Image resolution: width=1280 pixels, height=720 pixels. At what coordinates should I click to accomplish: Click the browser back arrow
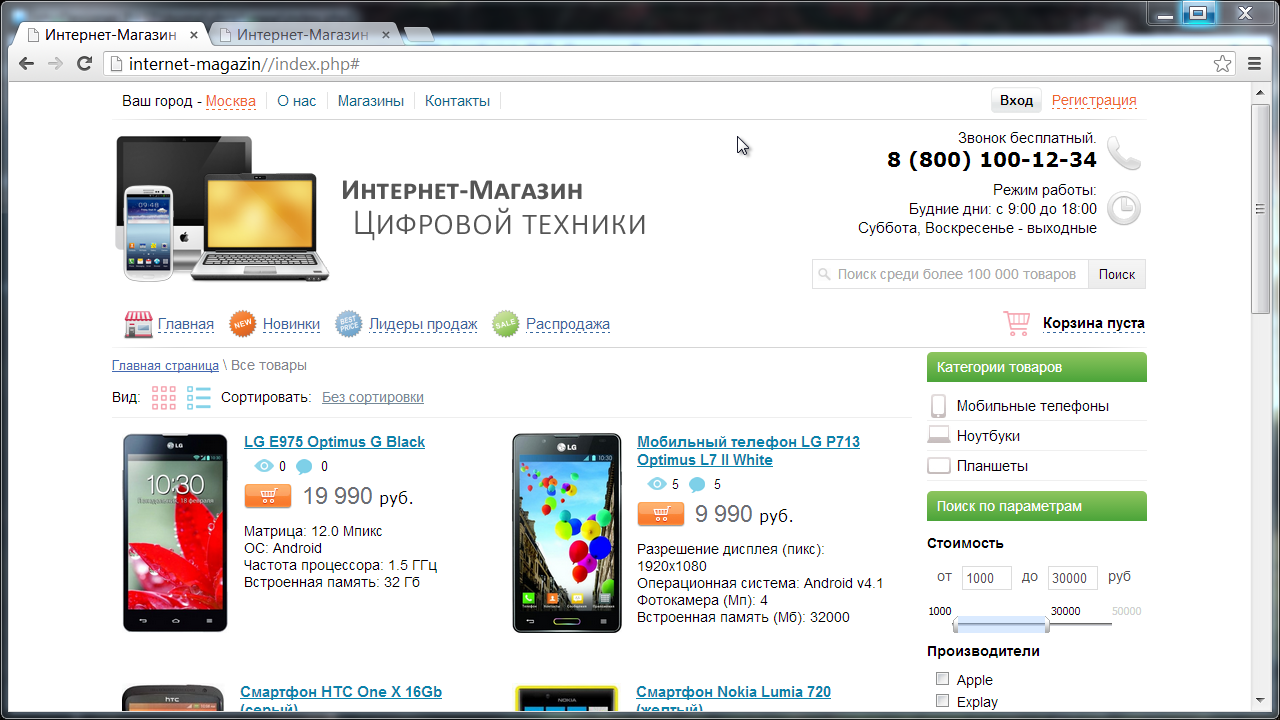[27, 64]
